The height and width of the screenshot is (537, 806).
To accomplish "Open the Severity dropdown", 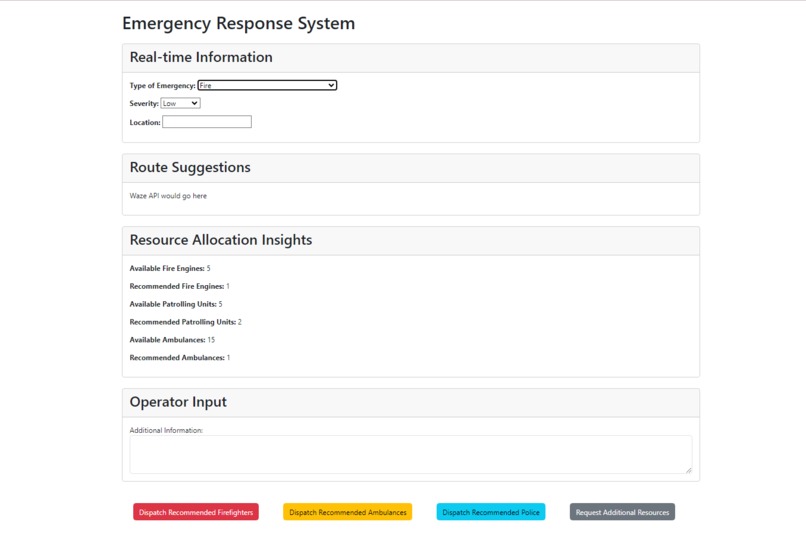I will coord(180,103).
